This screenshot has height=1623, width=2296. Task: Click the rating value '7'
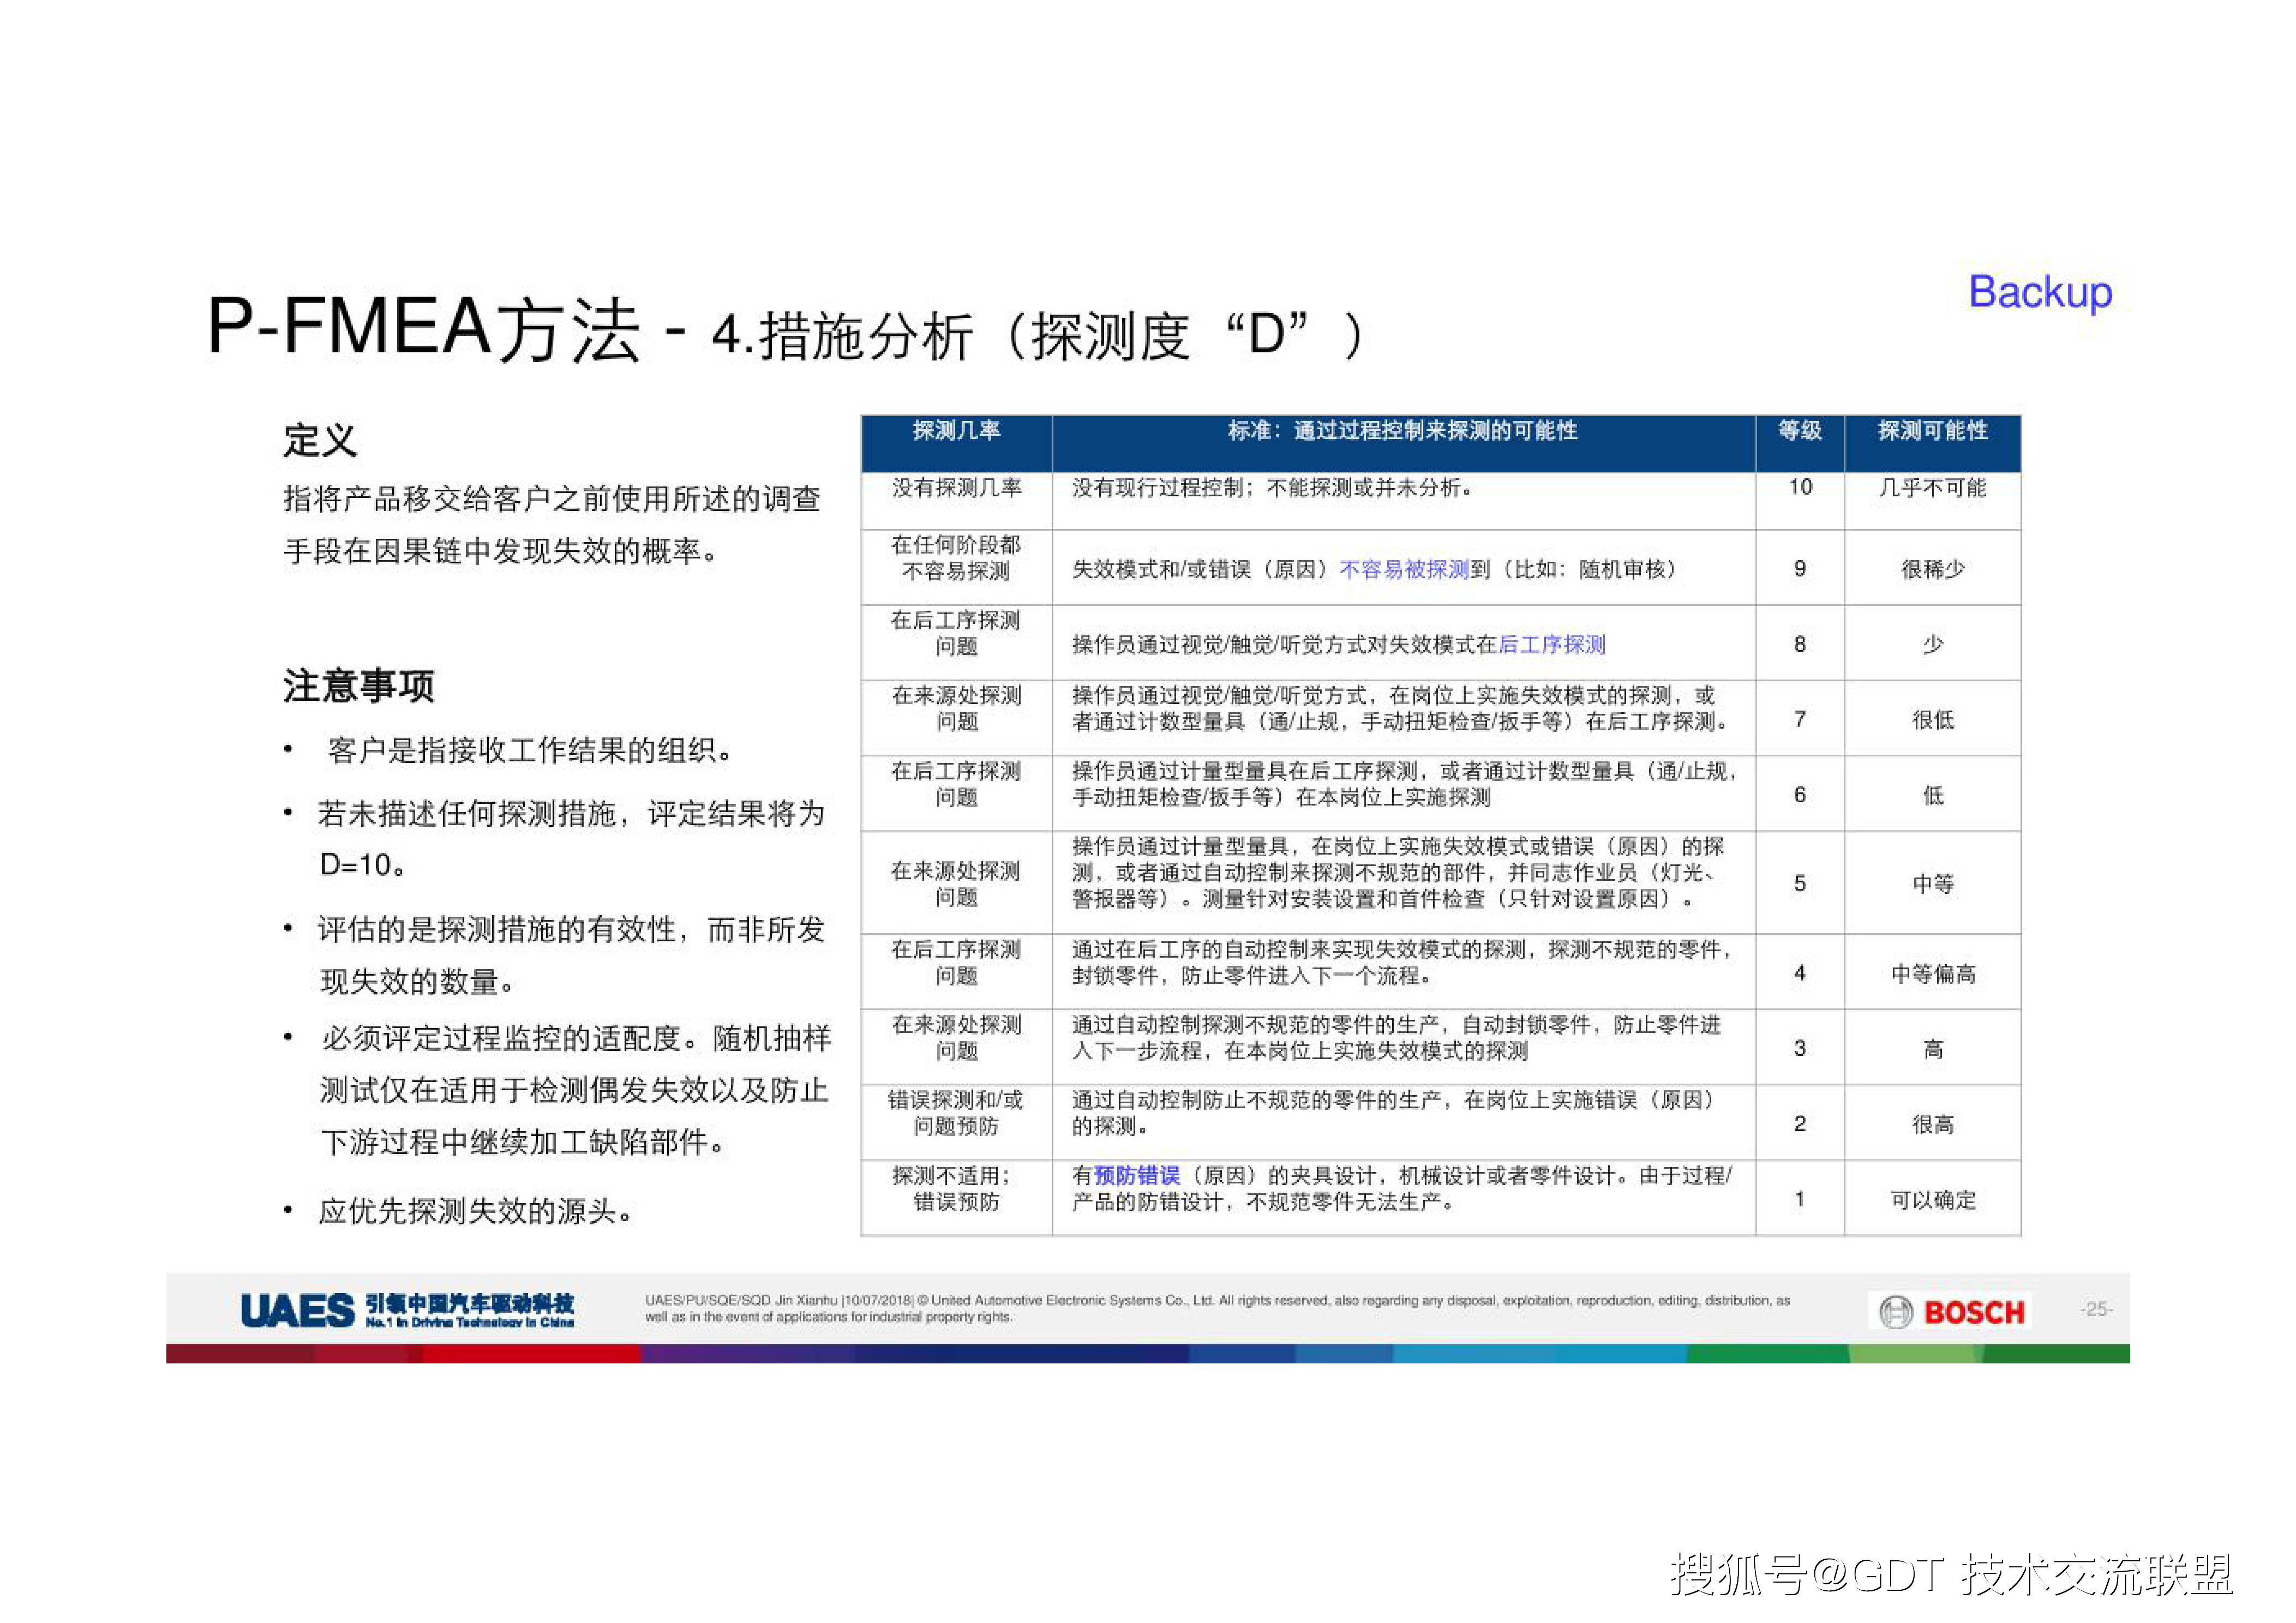tap(1800, 719)
